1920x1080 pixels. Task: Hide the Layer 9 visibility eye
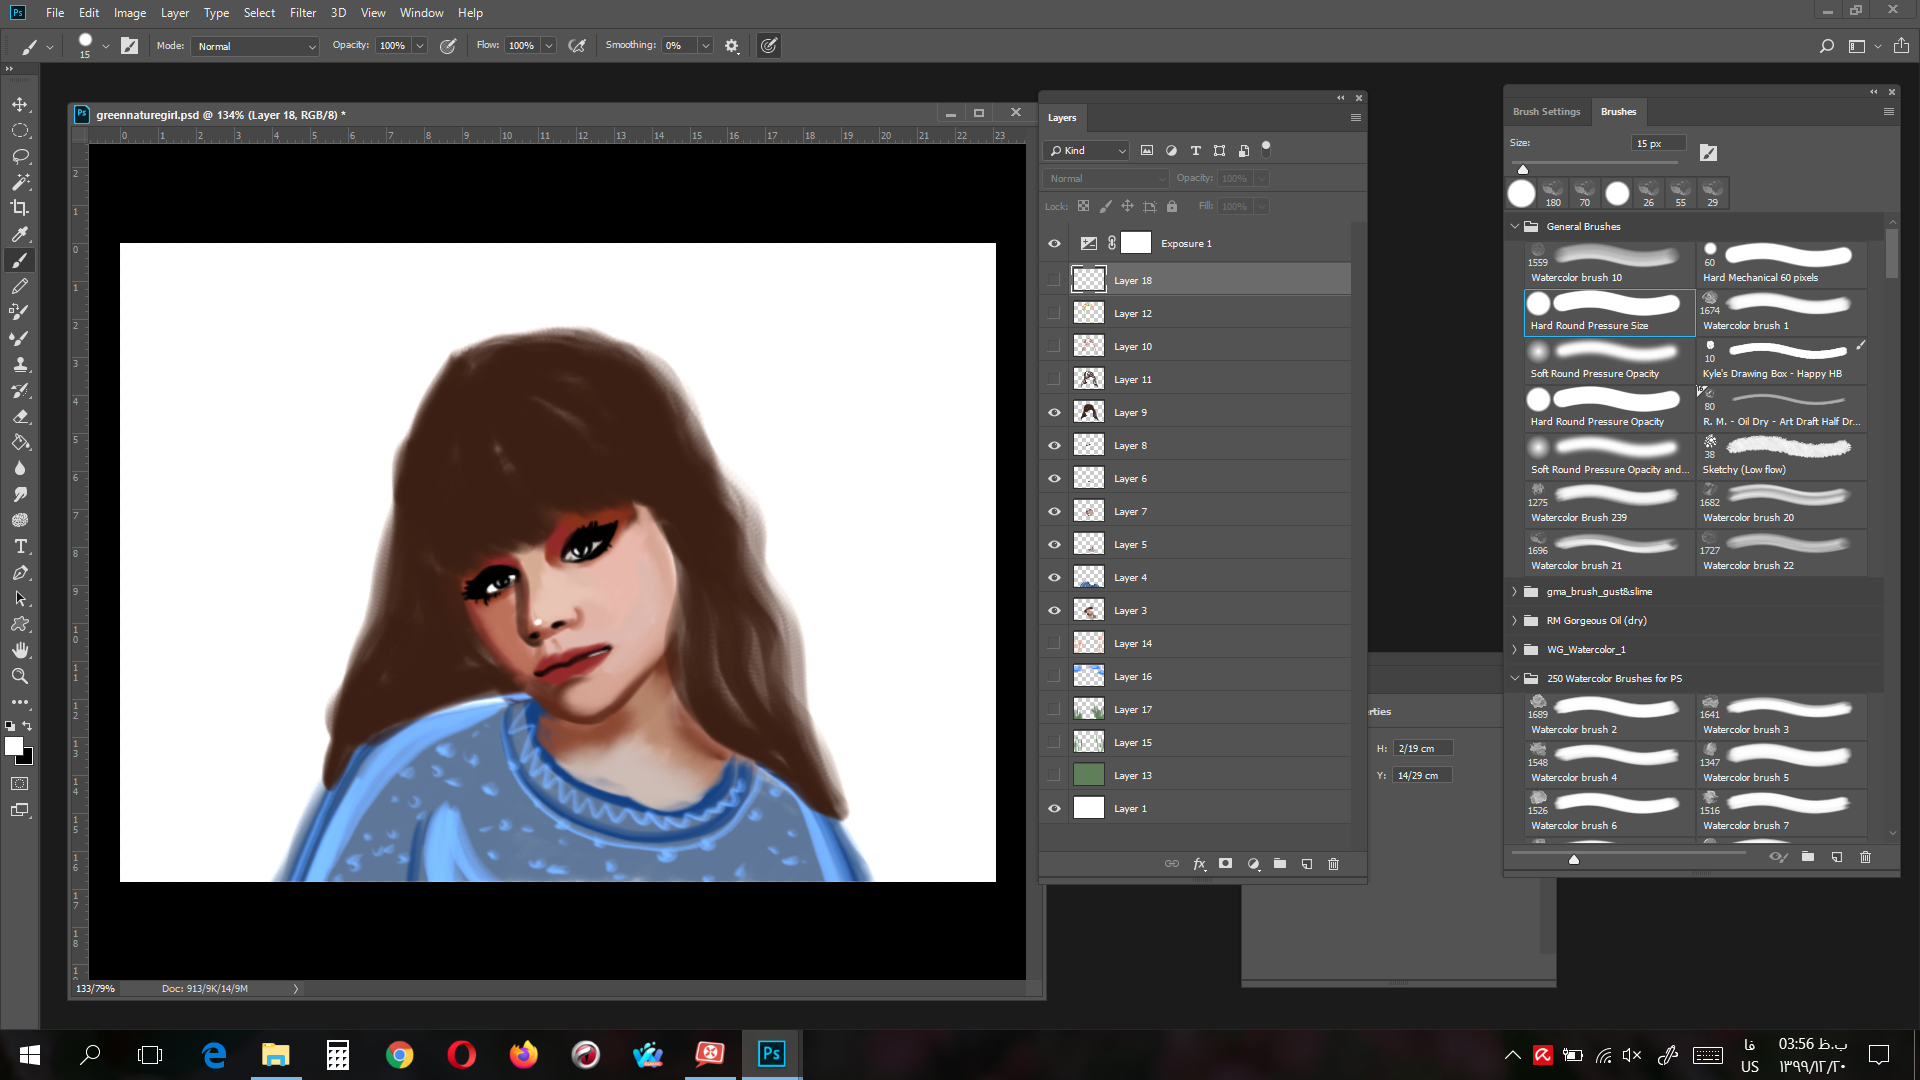click(1054, 412)
